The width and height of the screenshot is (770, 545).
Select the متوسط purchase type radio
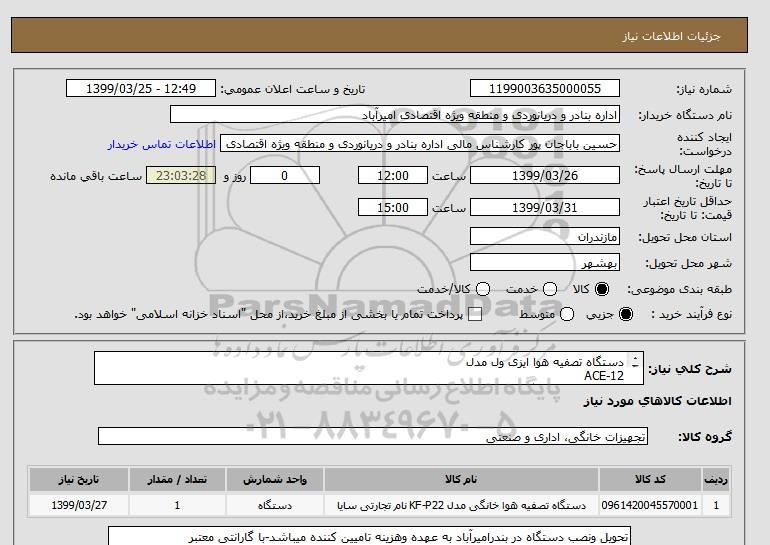(567, 314)
